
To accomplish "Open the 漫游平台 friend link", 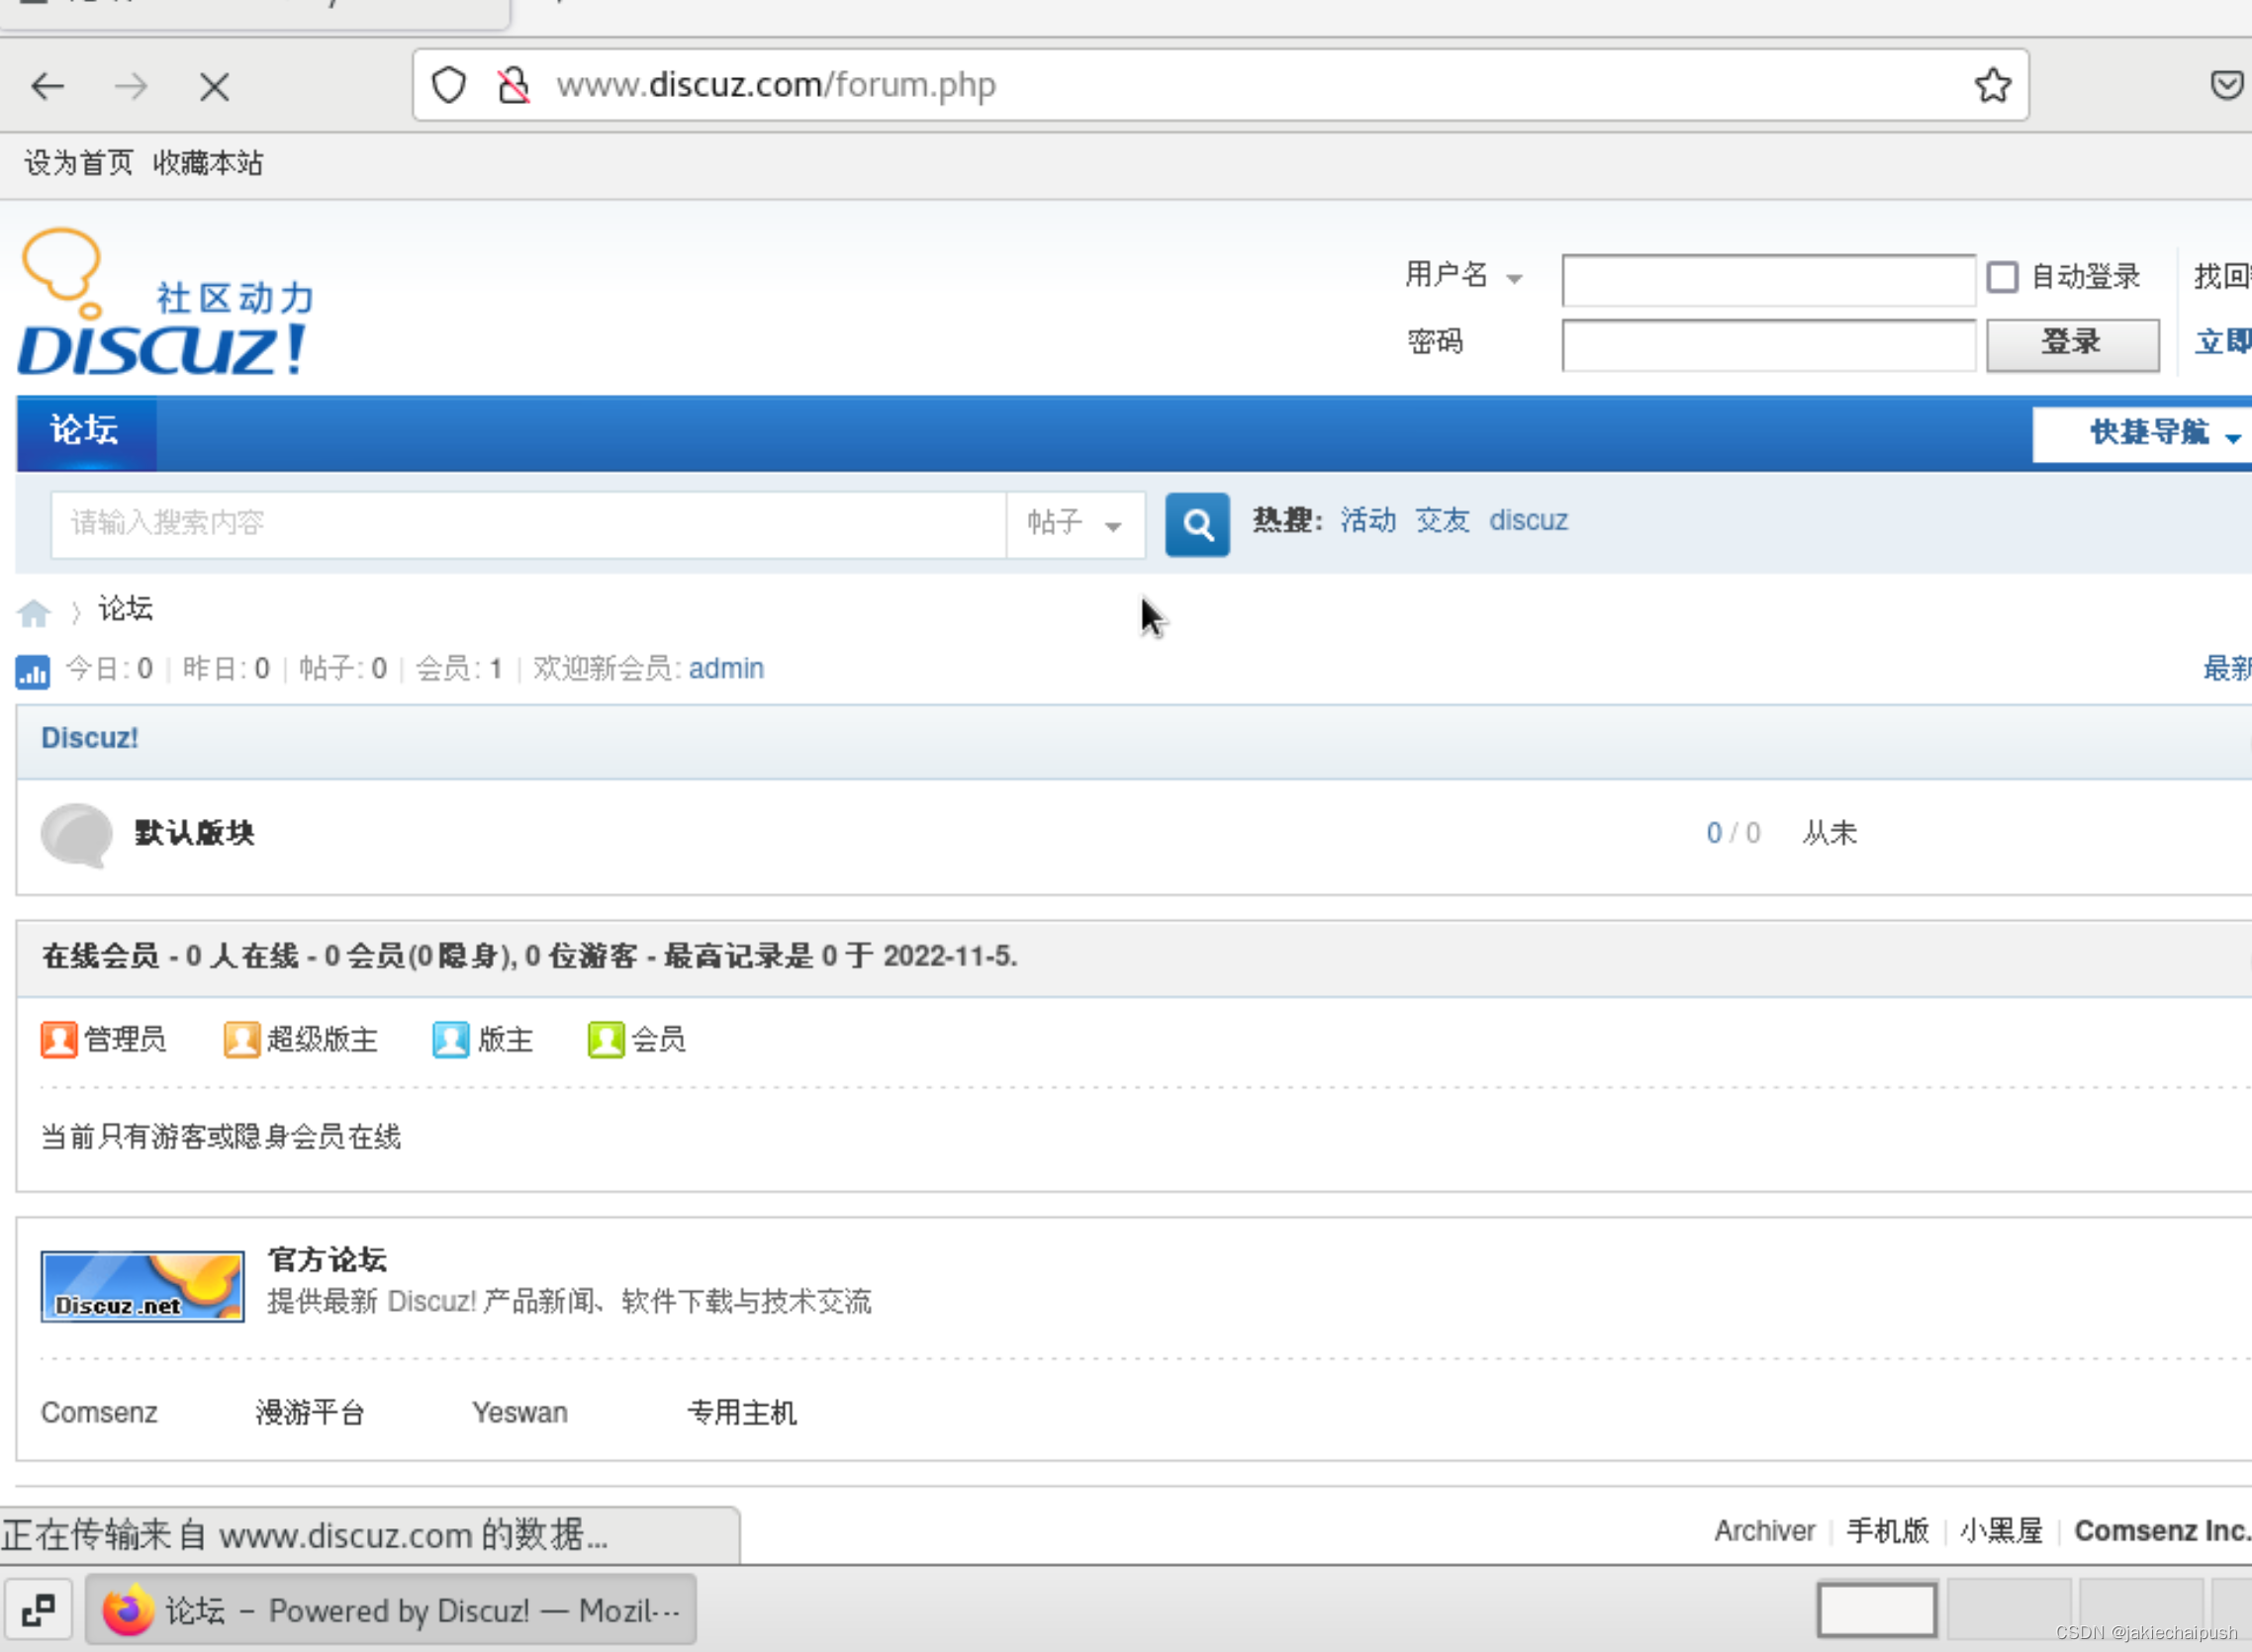I will pos(310,1413).
